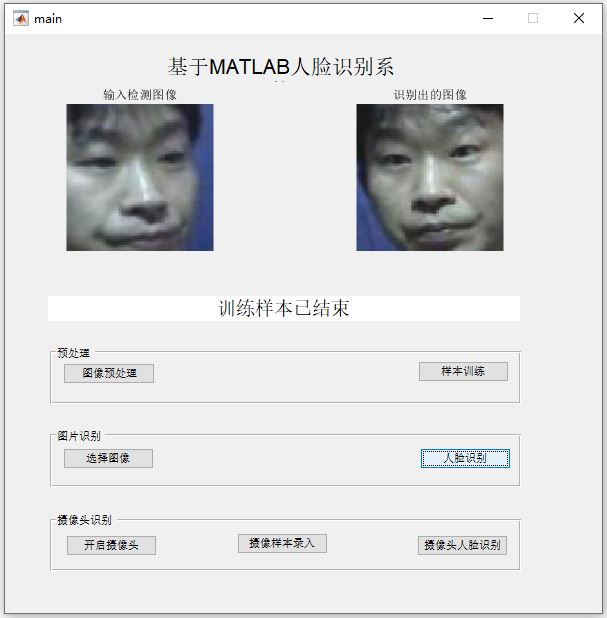Click the 图片识别 panel title
Screen dimensions: 607x618
[x=79, y=436]
